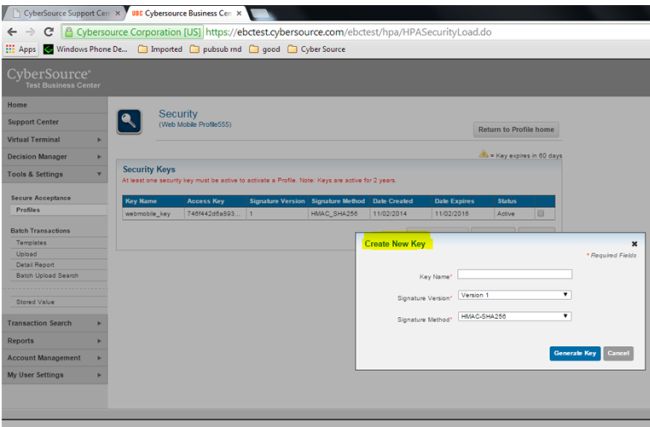The image size is (650, 427).
Task: Click Return to Profile home button
Action: click(x=516, y=129)
